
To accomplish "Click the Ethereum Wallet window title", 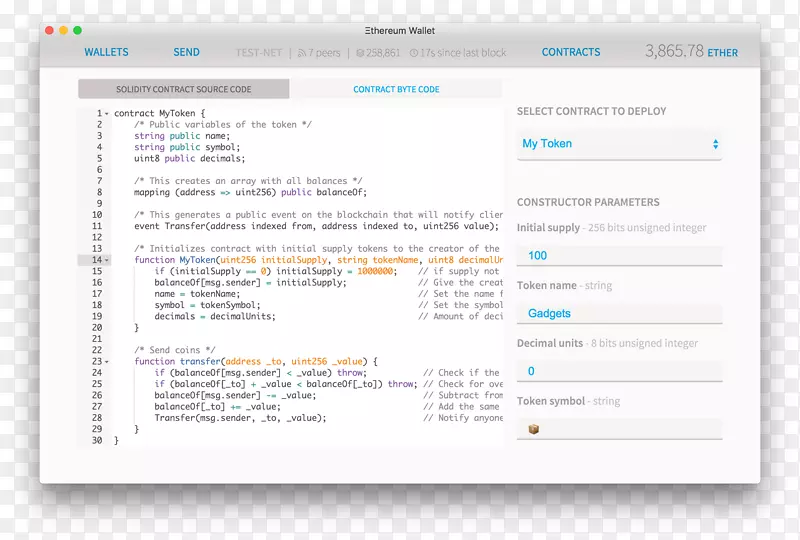I will pos(400,32).
